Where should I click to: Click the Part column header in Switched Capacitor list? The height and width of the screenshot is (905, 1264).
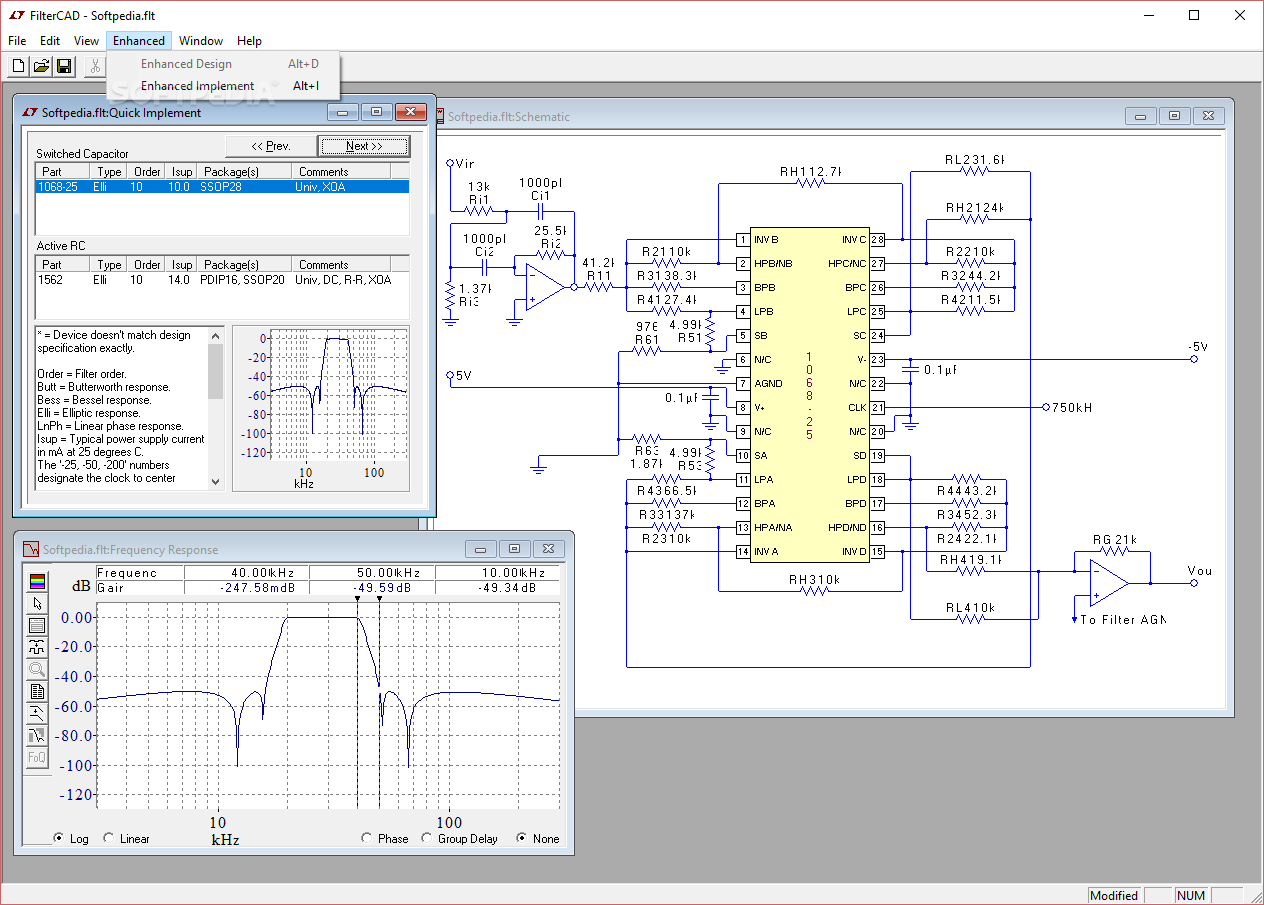click(x=62, y=172)
